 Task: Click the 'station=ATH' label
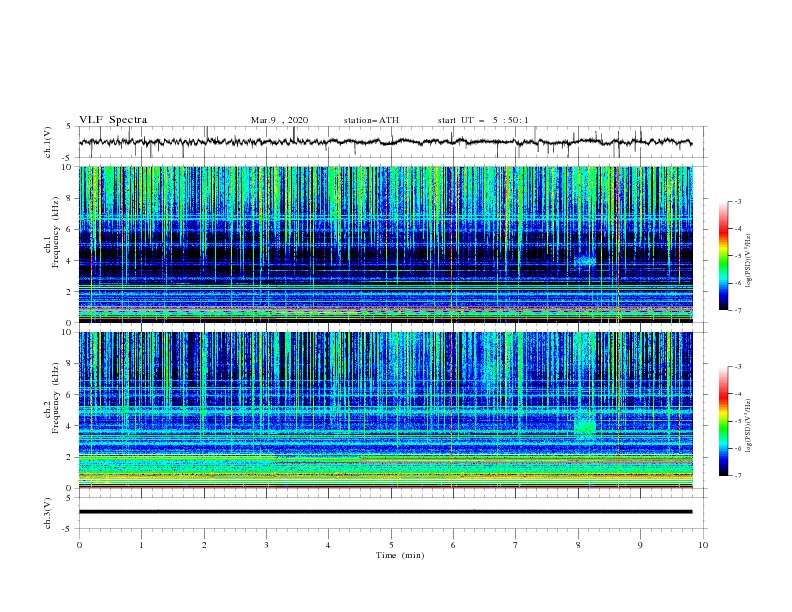pos(371,120)
